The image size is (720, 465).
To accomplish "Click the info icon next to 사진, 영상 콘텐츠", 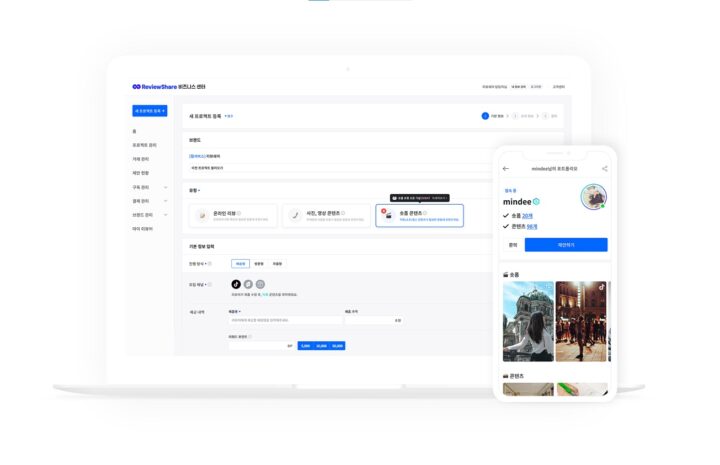I will click(x=343, y=213).
